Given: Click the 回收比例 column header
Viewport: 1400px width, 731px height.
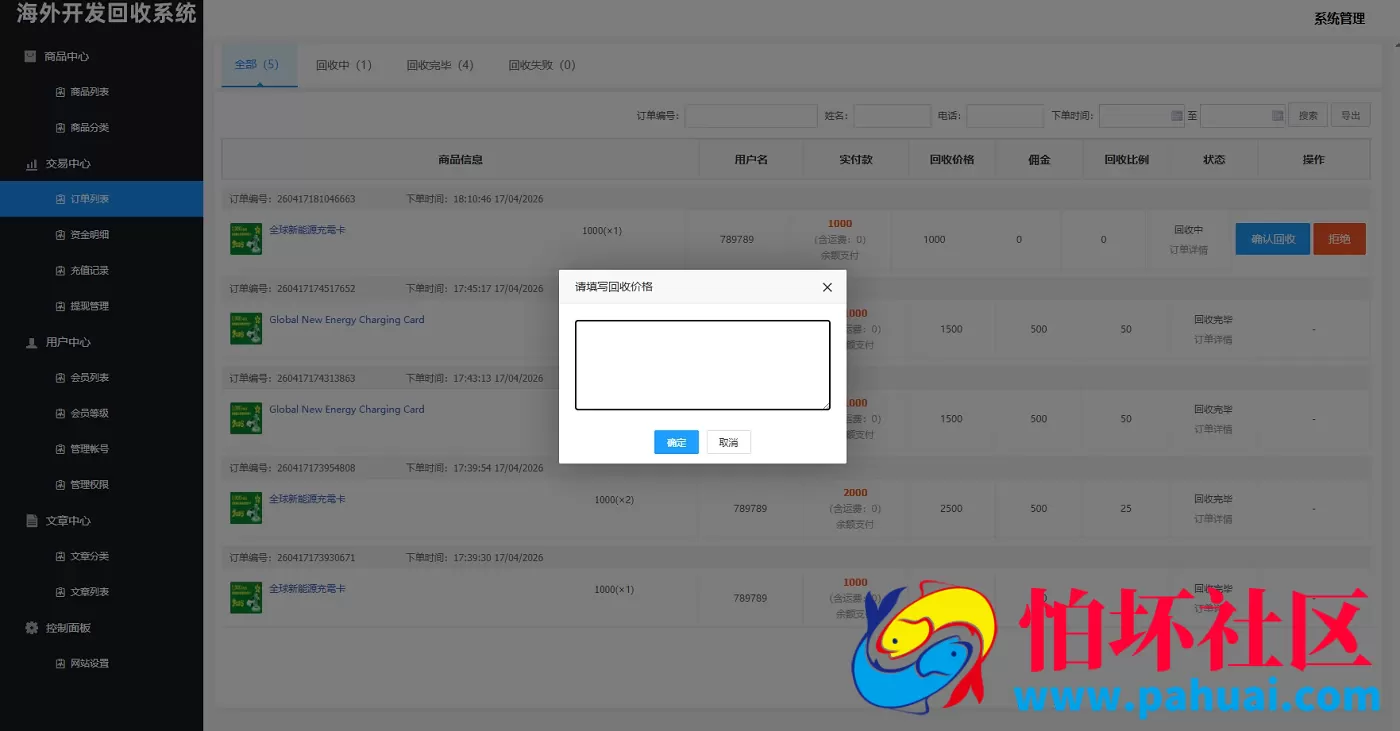Looking at the screenshot, I should [x=1126, y=160].
